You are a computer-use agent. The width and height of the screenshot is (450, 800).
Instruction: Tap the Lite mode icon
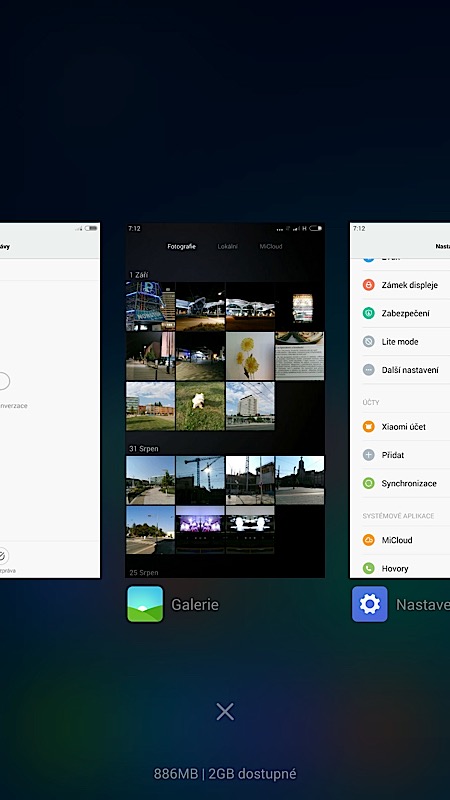tap(368, 341)
